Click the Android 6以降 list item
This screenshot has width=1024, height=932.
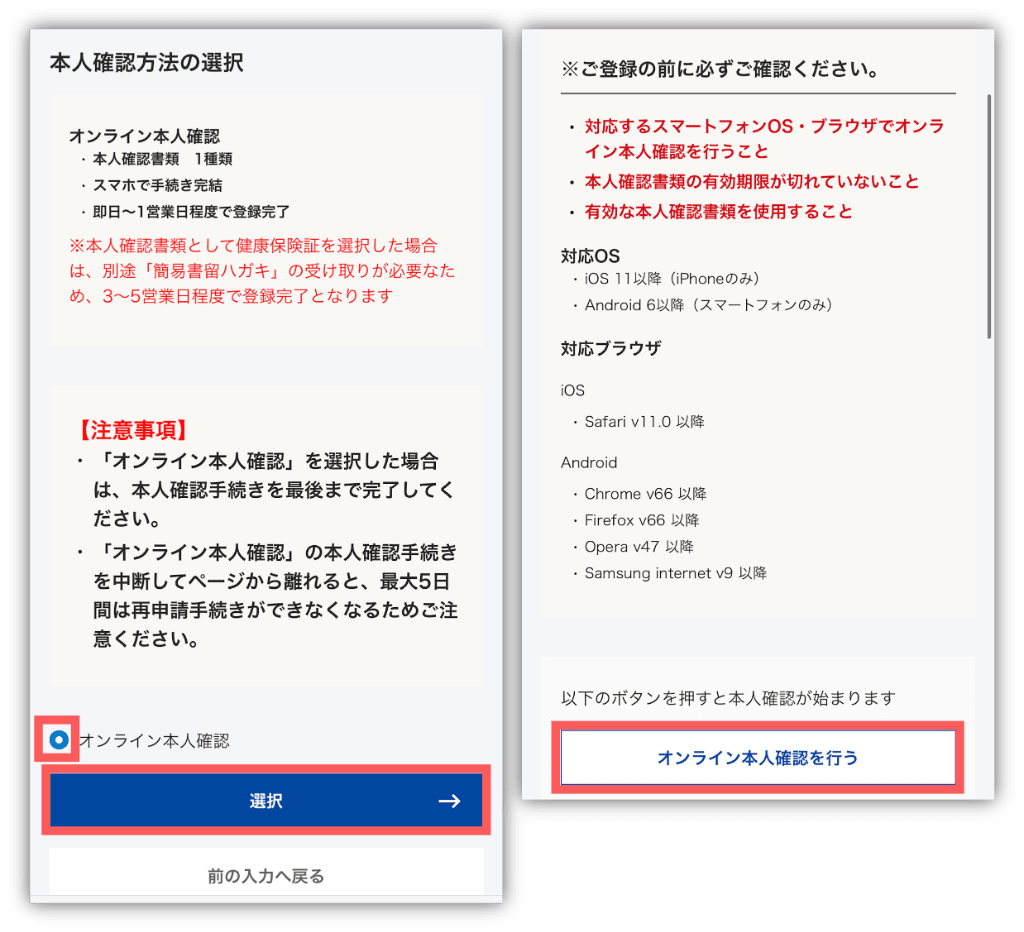click(708, 305)
